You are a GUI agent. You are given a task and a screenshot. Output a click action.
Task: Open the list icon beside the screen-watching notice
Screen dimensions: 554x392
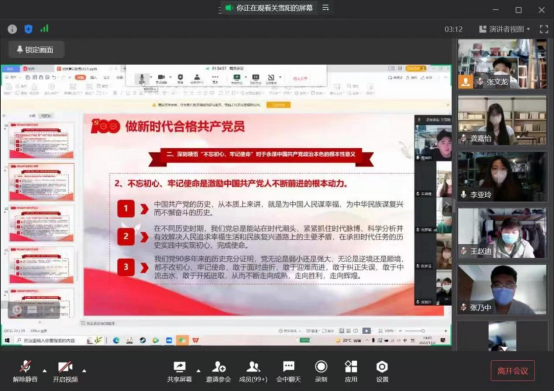(x=325, y=7)
